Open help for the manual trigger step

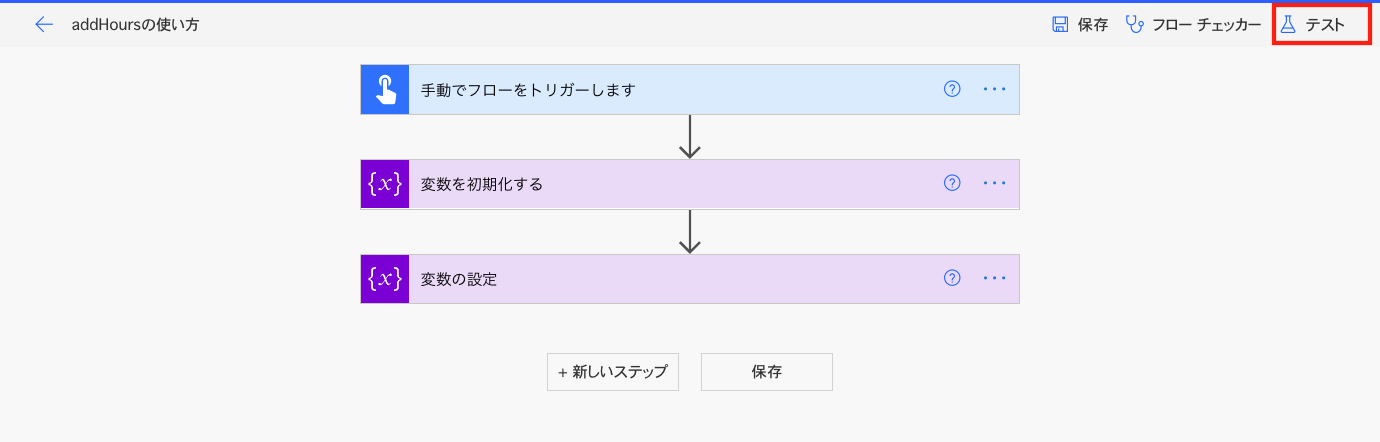(x=952, y=89)
